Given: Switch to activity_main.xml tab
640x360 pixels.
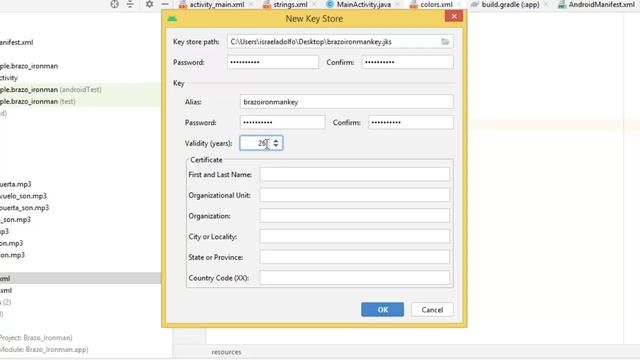Looking at the screenshot, I should tap(217, 4).
